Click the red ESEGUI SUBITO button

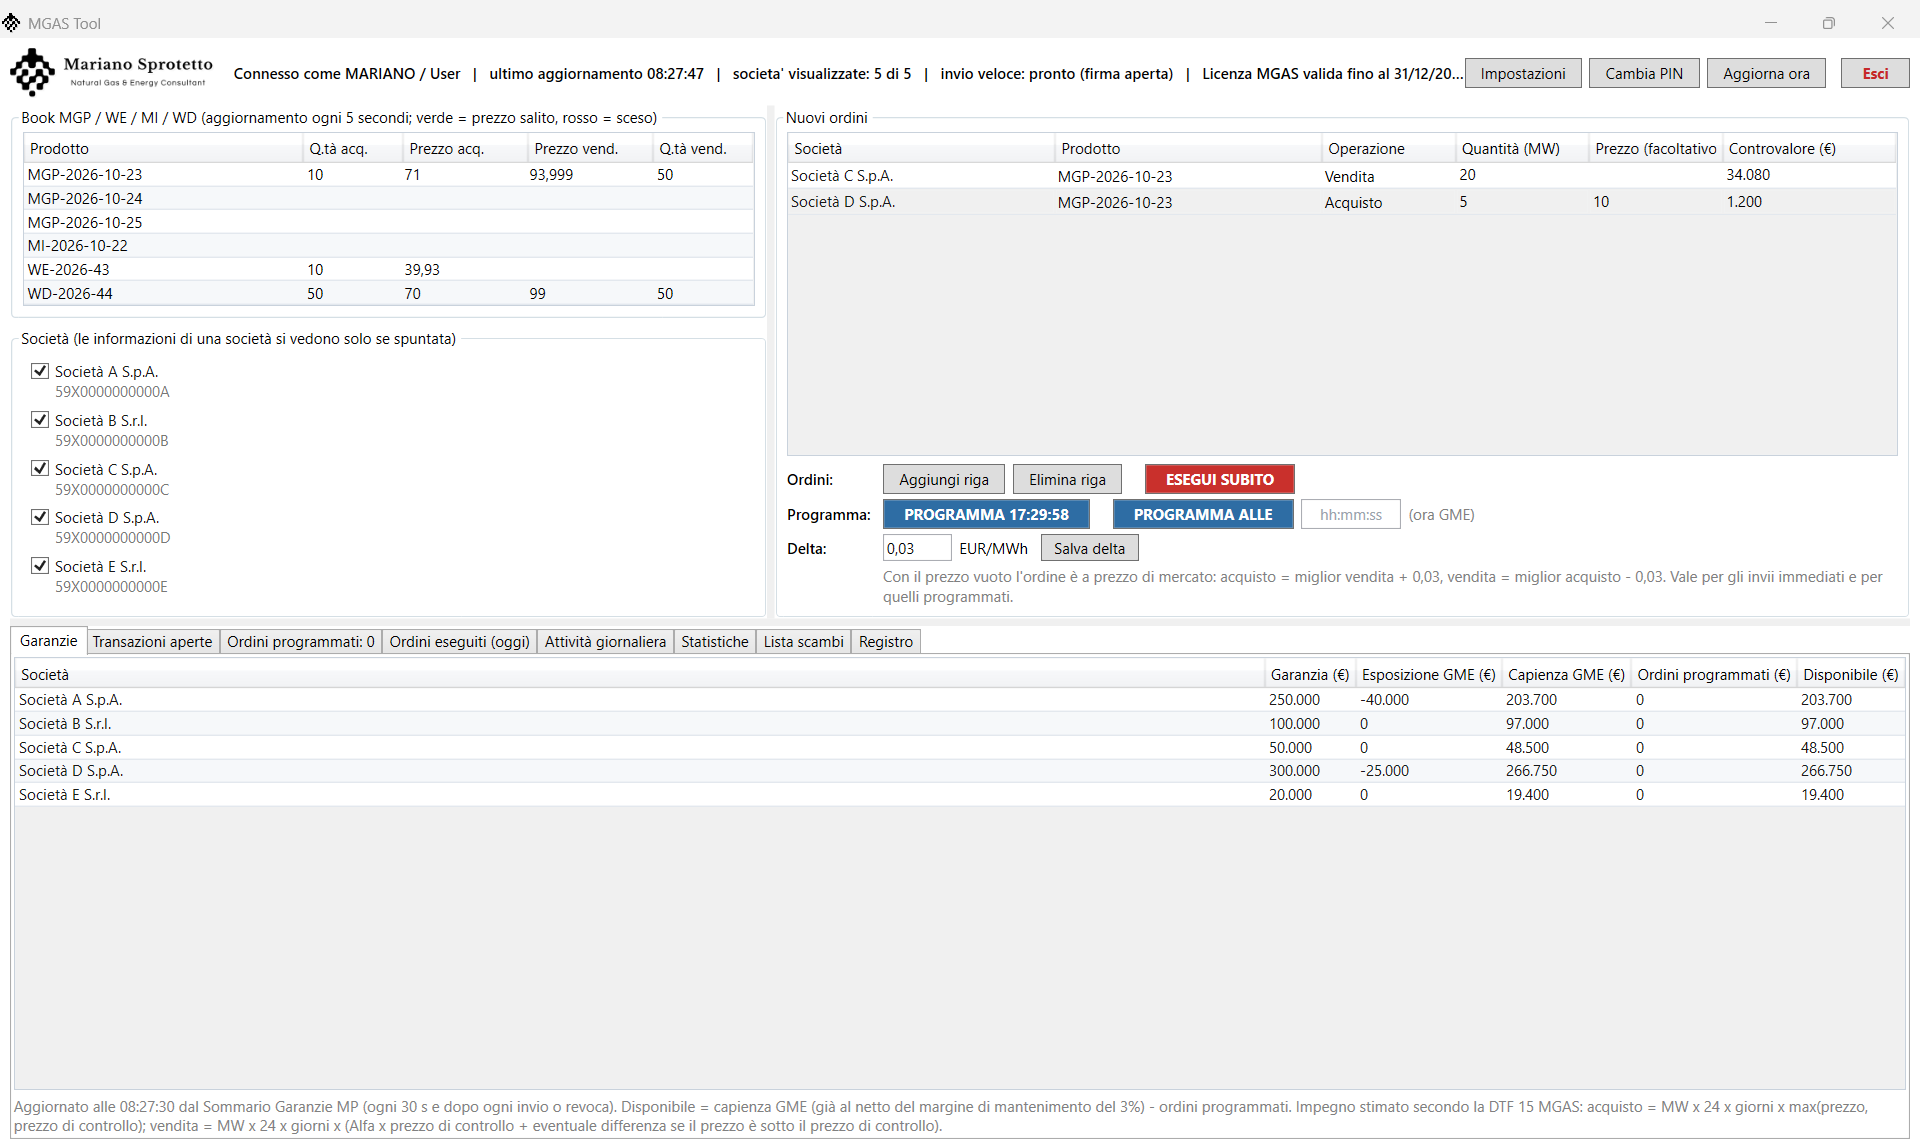[1219, 479]
